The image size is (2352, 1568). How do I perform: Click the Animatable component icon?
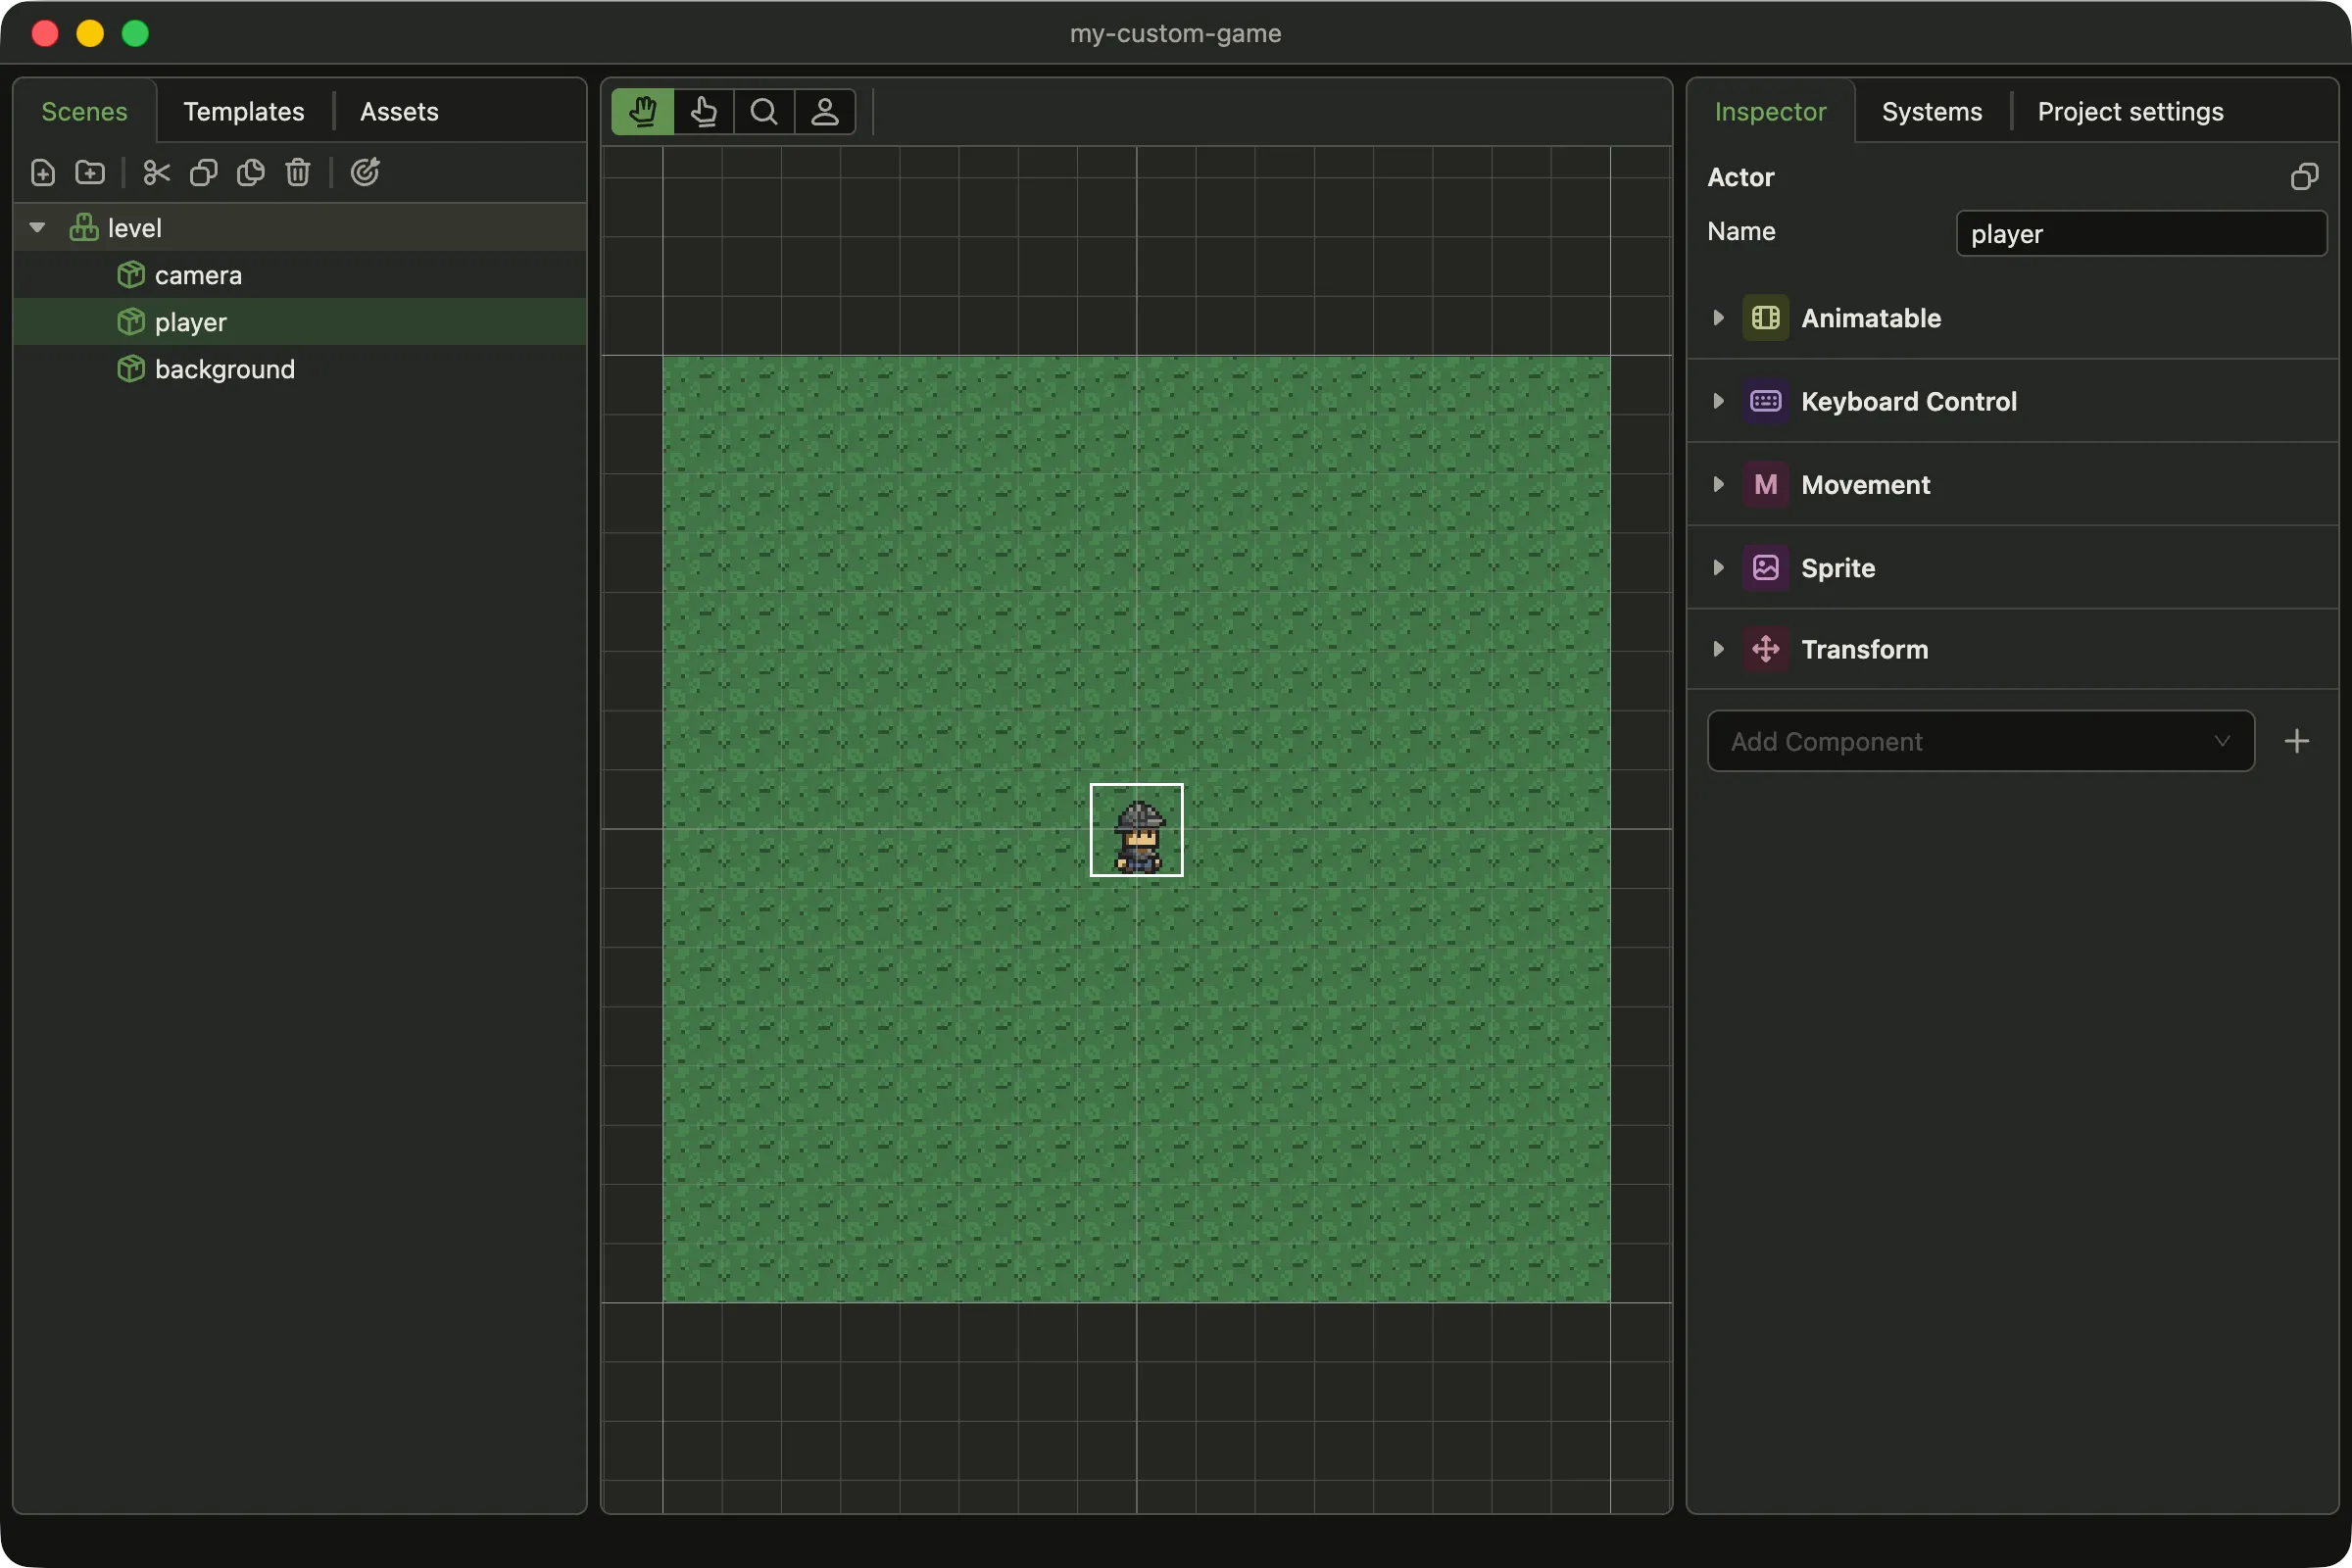tap(1766, 318)
